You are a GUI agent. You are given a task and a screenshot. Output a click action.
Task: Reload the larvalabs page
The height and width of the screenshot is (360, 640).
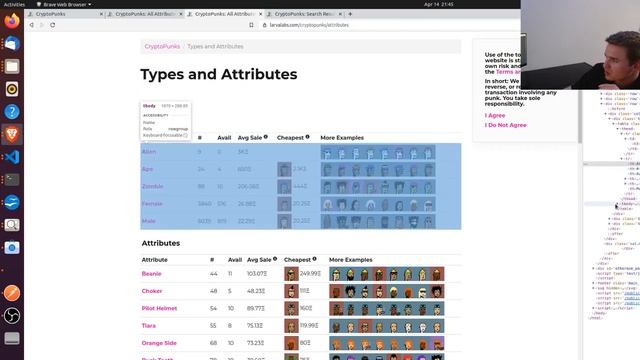[x=53, y=25]
